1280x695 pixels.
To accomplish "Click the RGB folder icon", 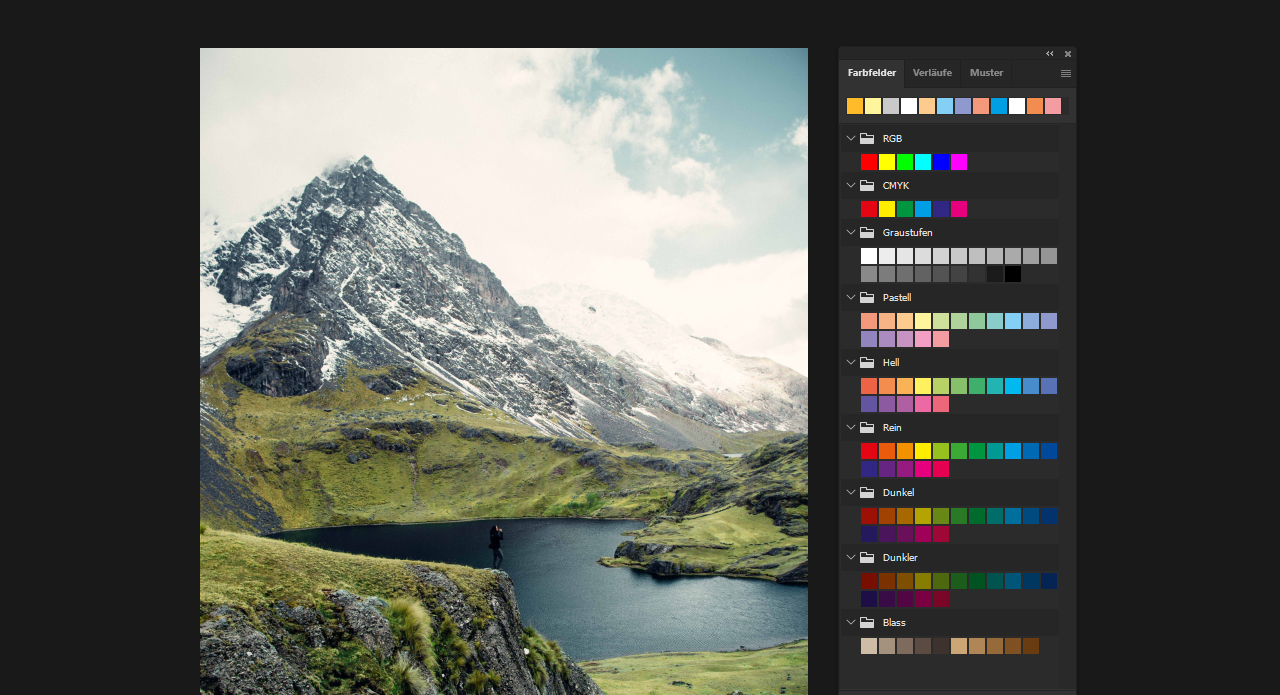I will [867, 139].
